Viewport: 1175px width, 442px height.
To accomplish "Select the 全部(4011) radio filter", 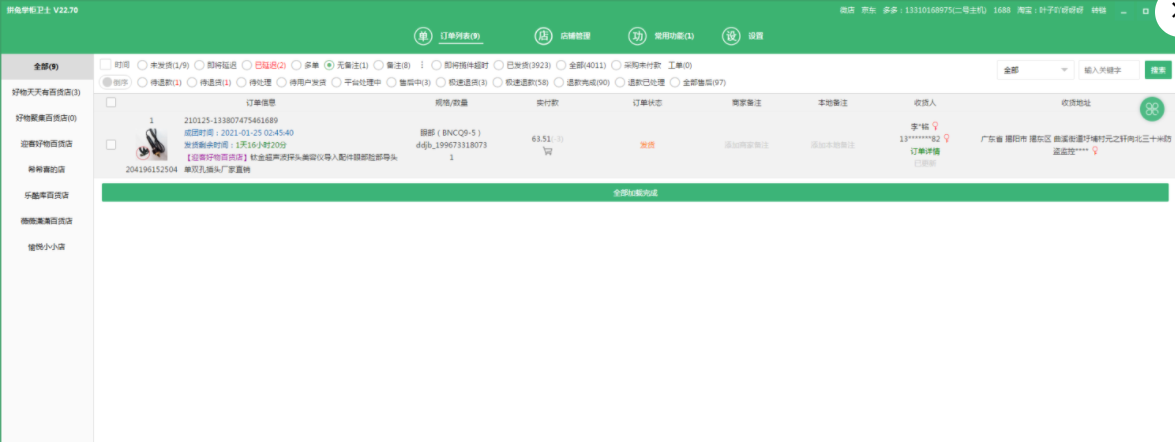I will pos(561,65).
